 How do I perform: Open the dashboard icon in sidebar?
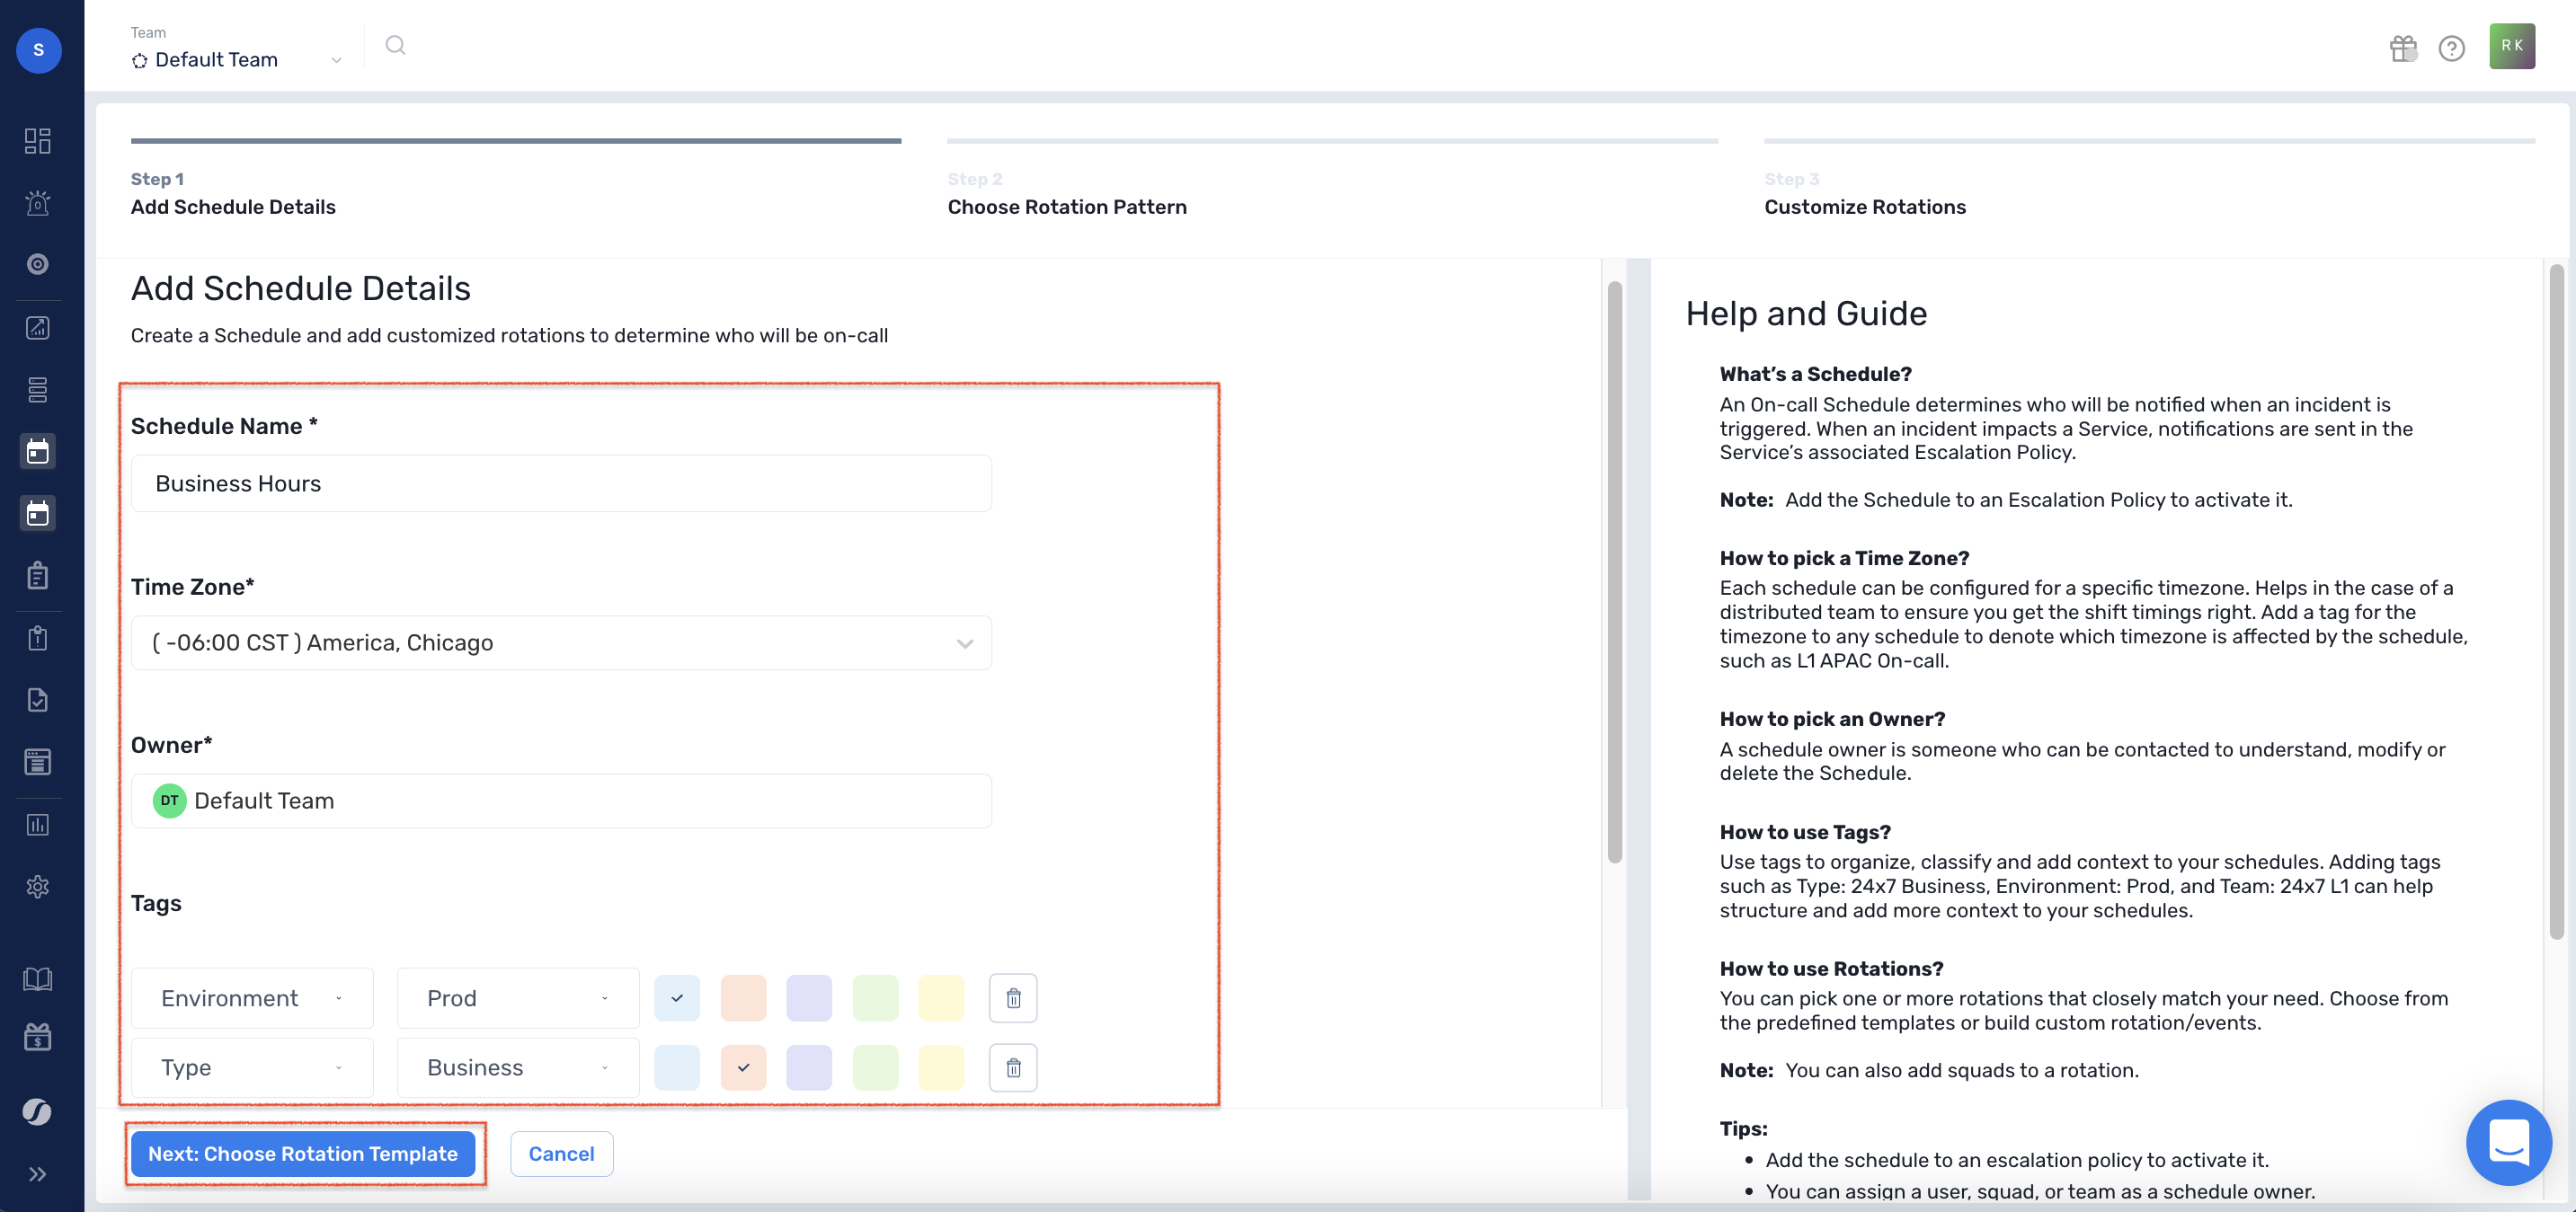[38, 141]
